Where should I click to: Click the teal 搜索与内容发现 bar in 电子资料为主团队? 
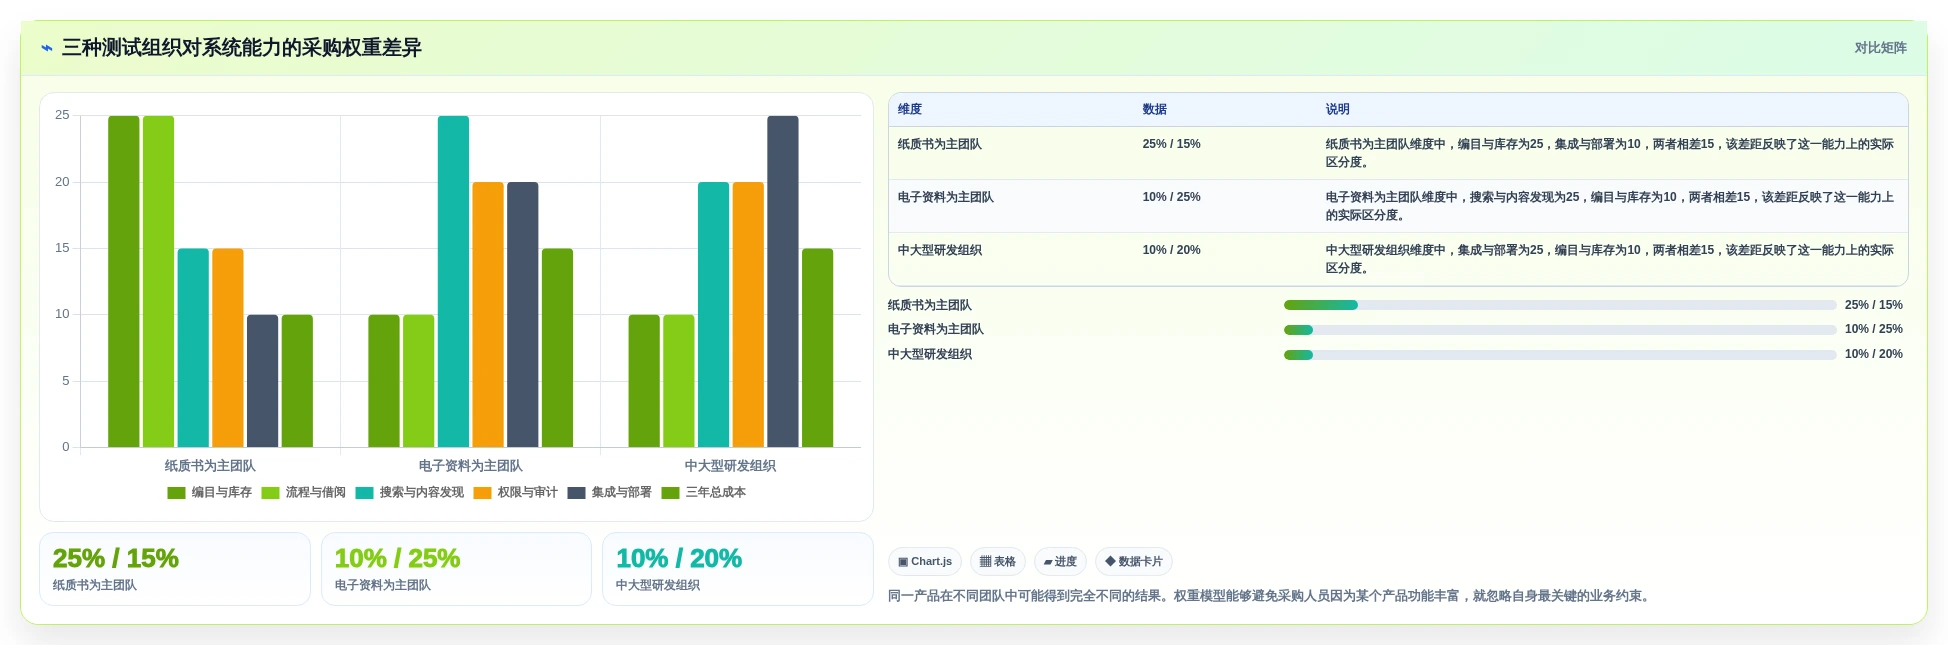tap(453, 281)
